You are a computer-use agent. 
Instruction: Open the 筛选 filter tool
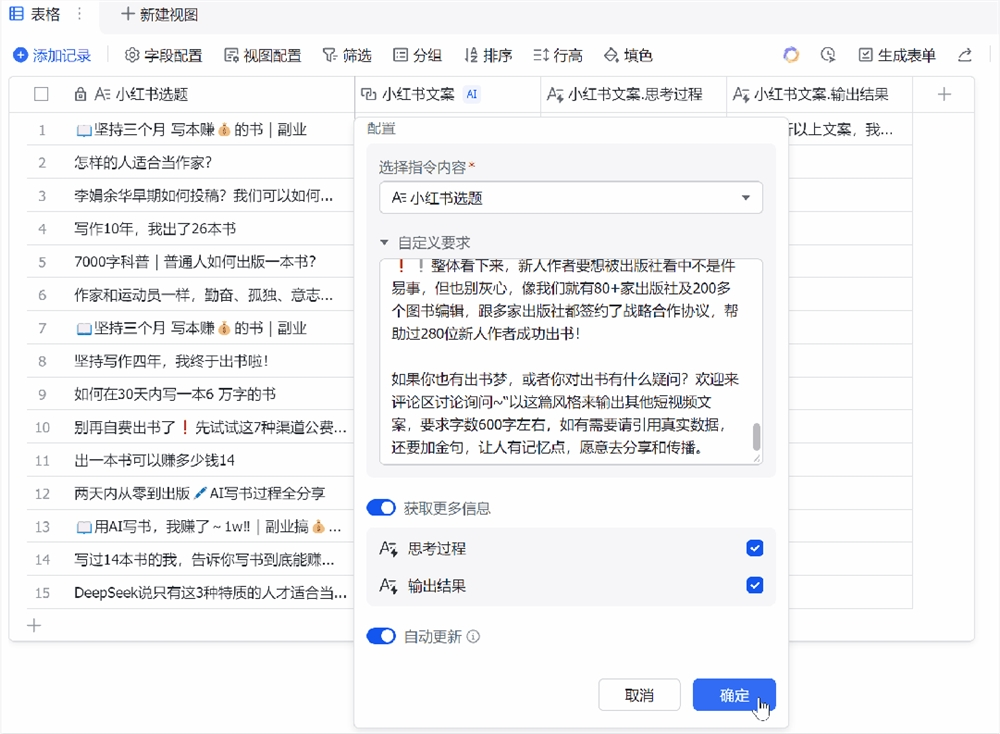click(347, 56)
